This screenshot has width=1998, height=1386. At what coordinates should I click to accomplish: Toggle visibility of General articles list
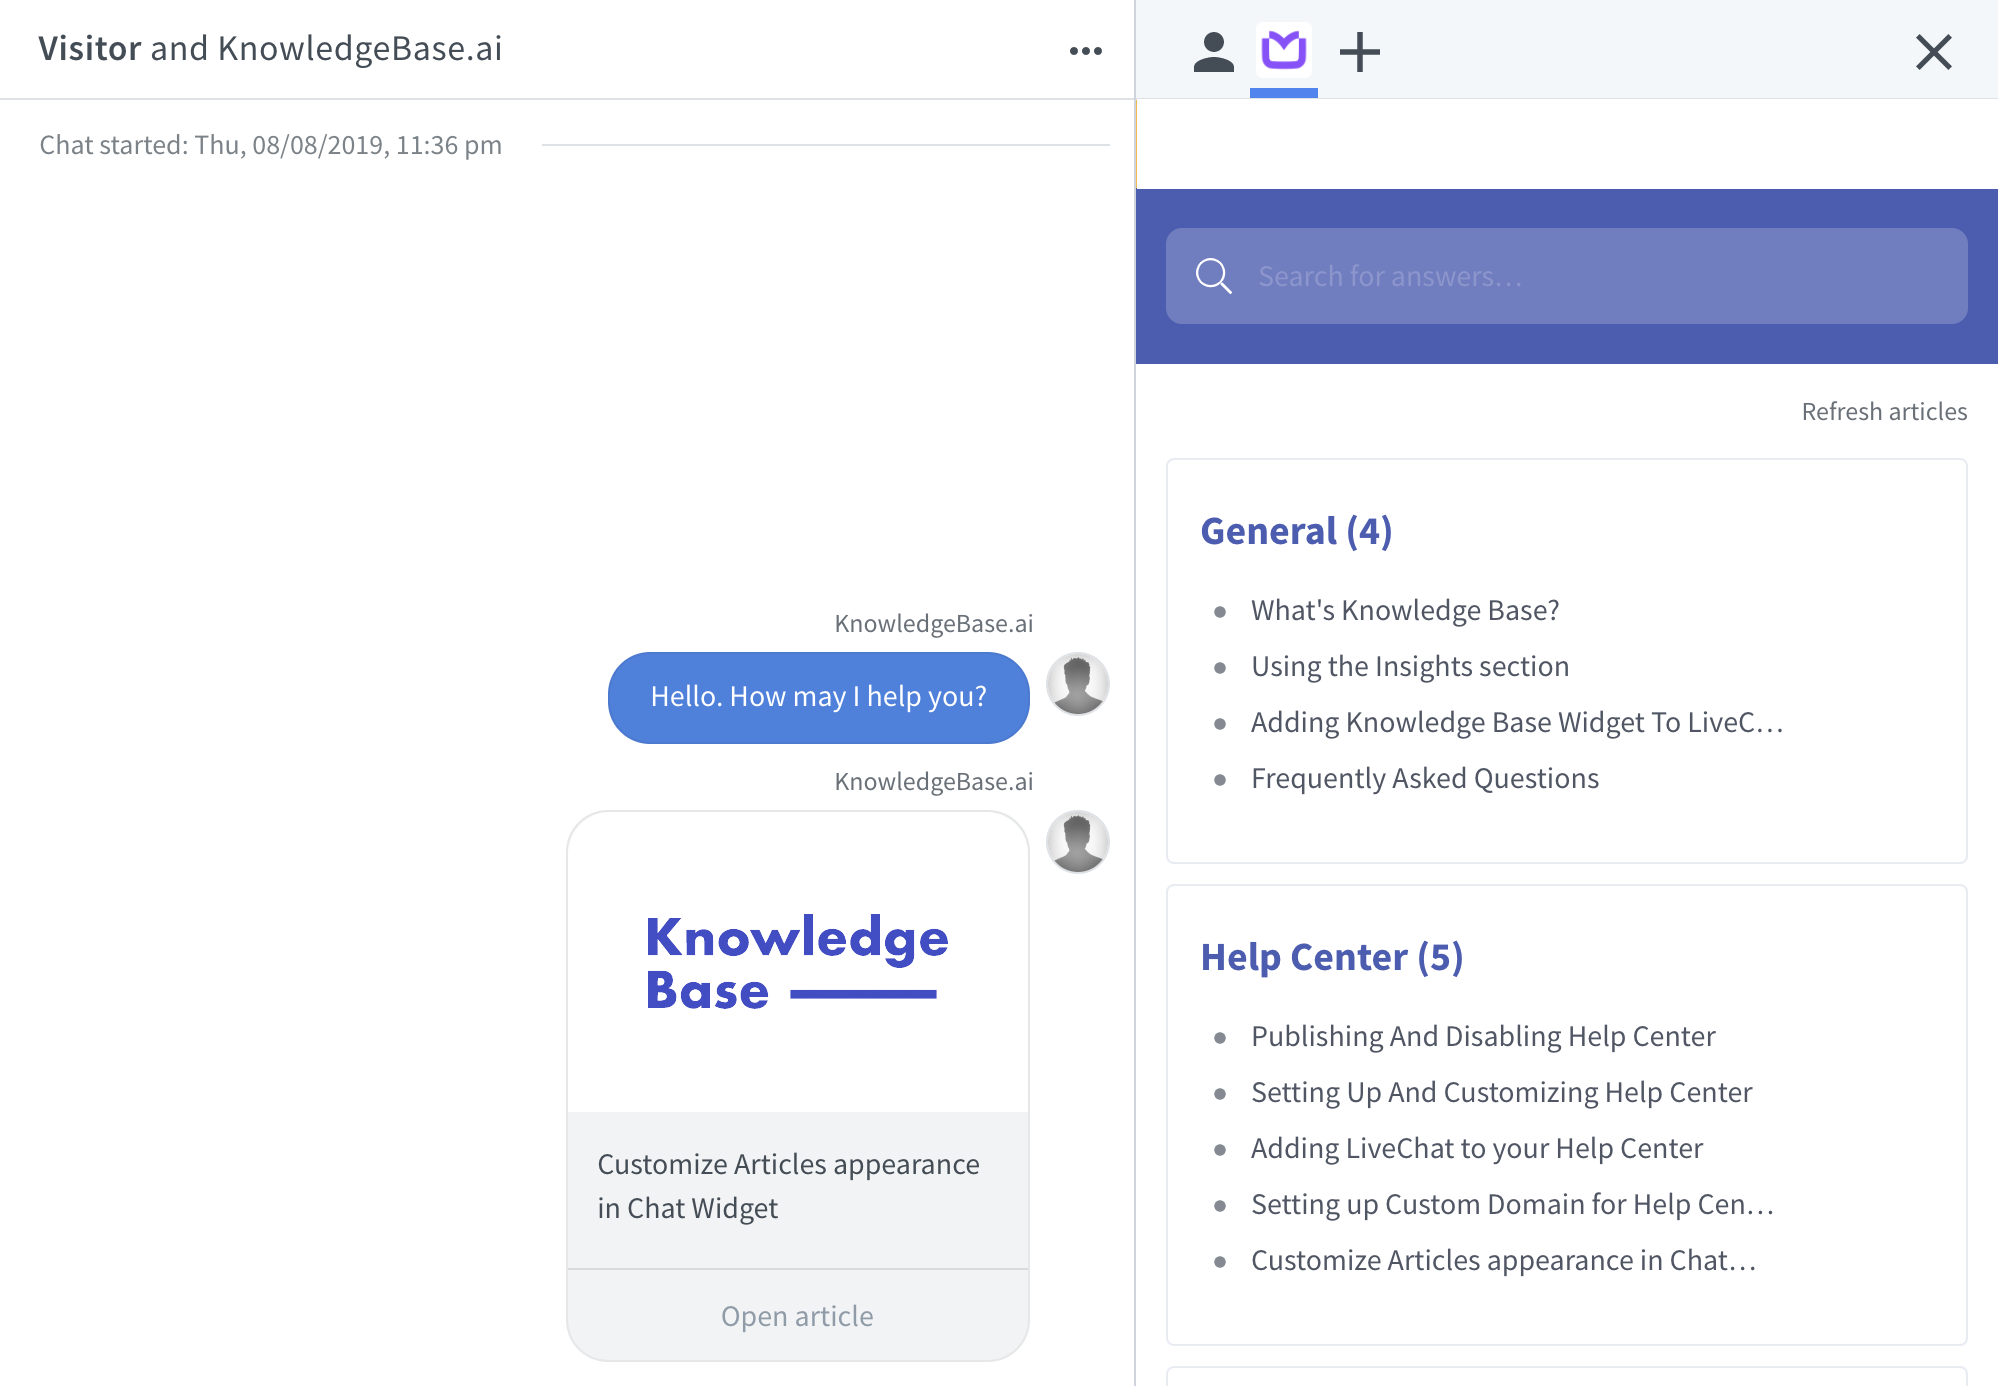point(1297,530)
